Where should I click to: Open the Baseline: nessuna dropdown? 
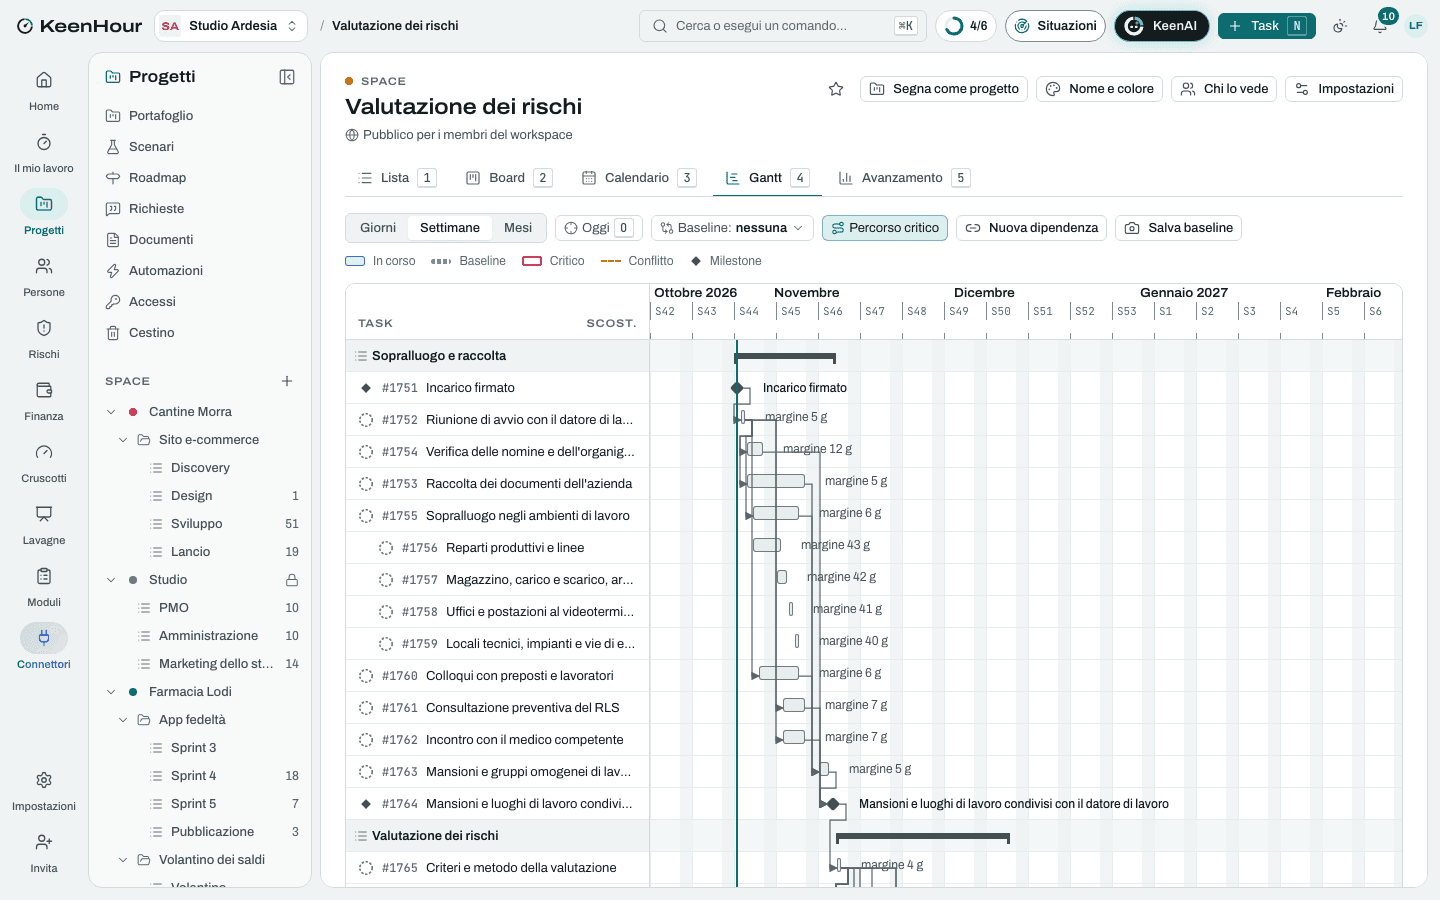coord(732,228)
